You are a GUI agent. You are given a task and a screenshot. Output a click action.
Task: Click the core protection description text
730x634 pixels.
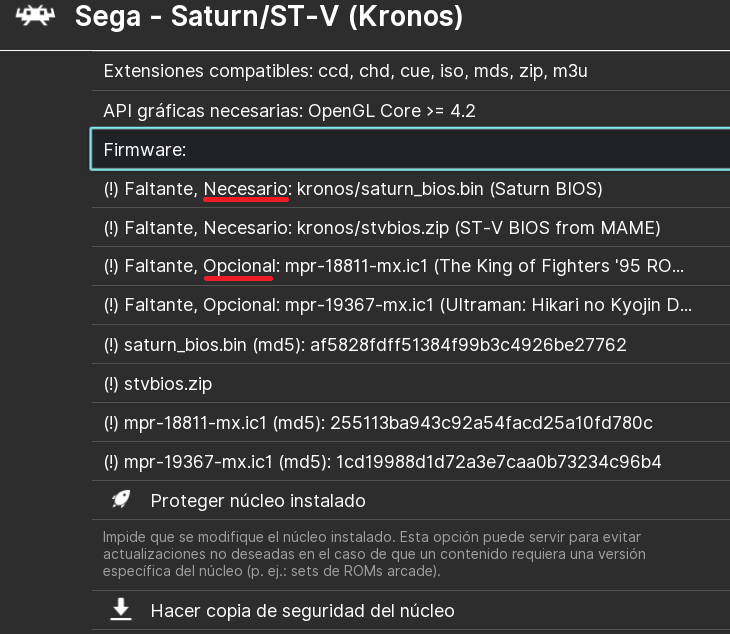375,554
